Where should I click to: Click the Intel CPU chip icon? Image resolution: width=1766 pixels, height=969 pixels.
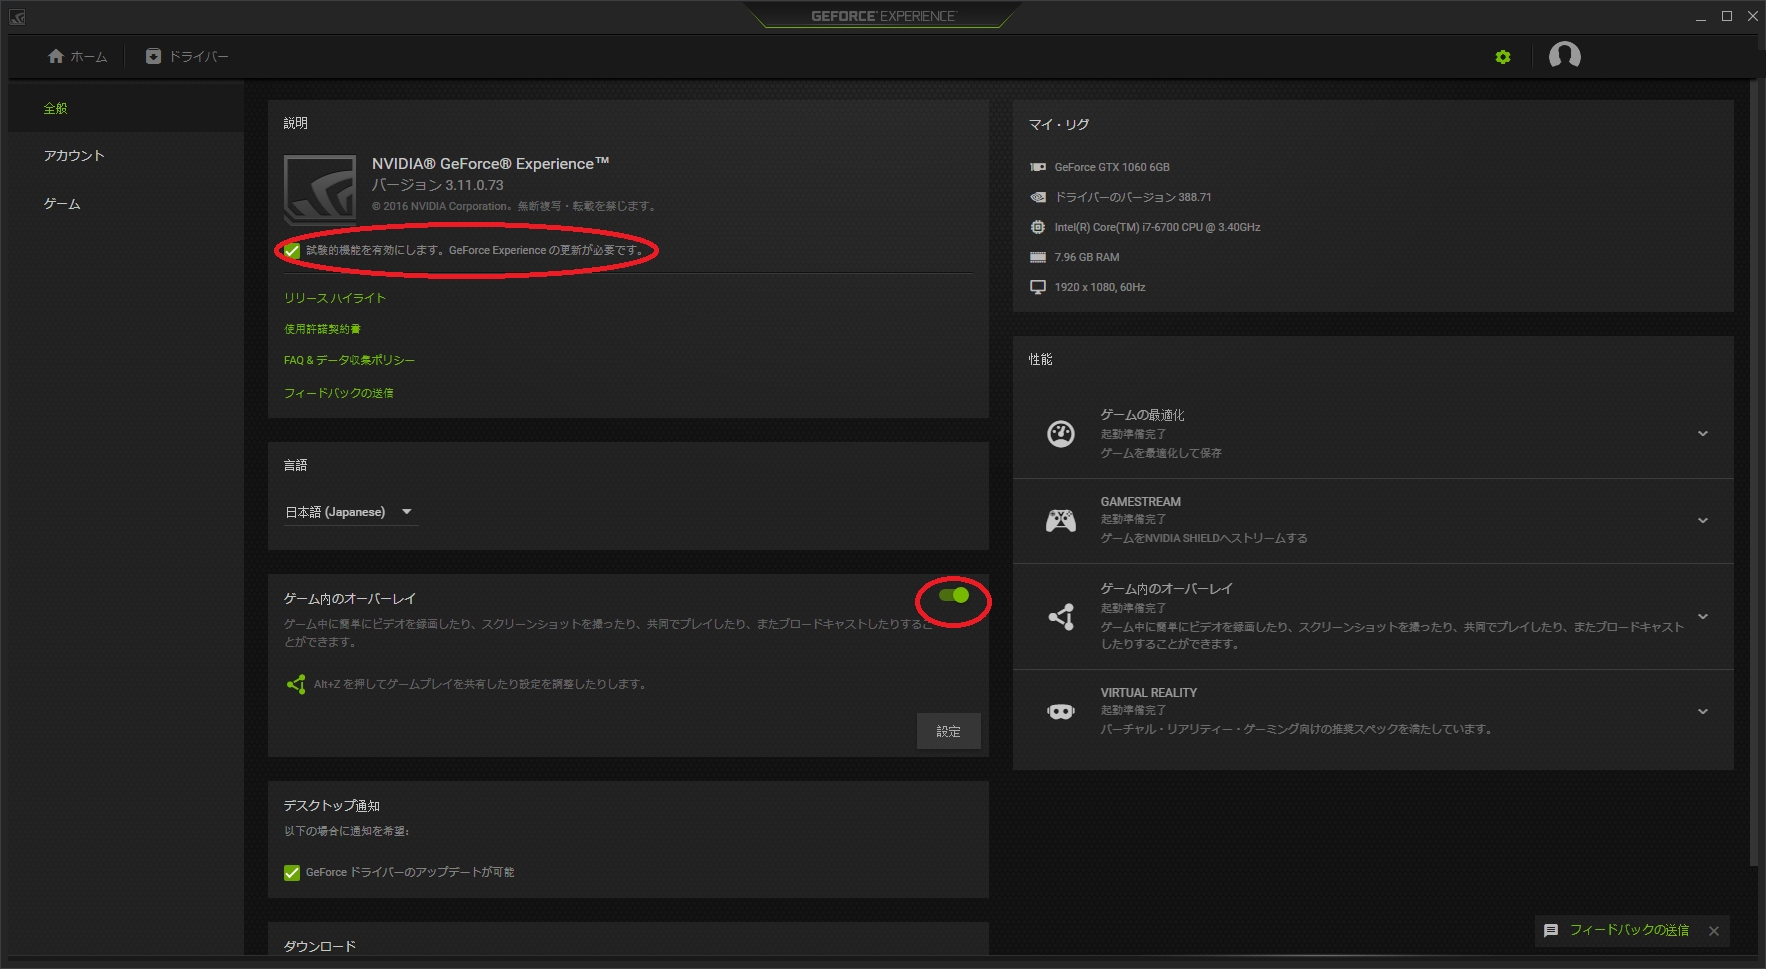(x=1038, y=227)
